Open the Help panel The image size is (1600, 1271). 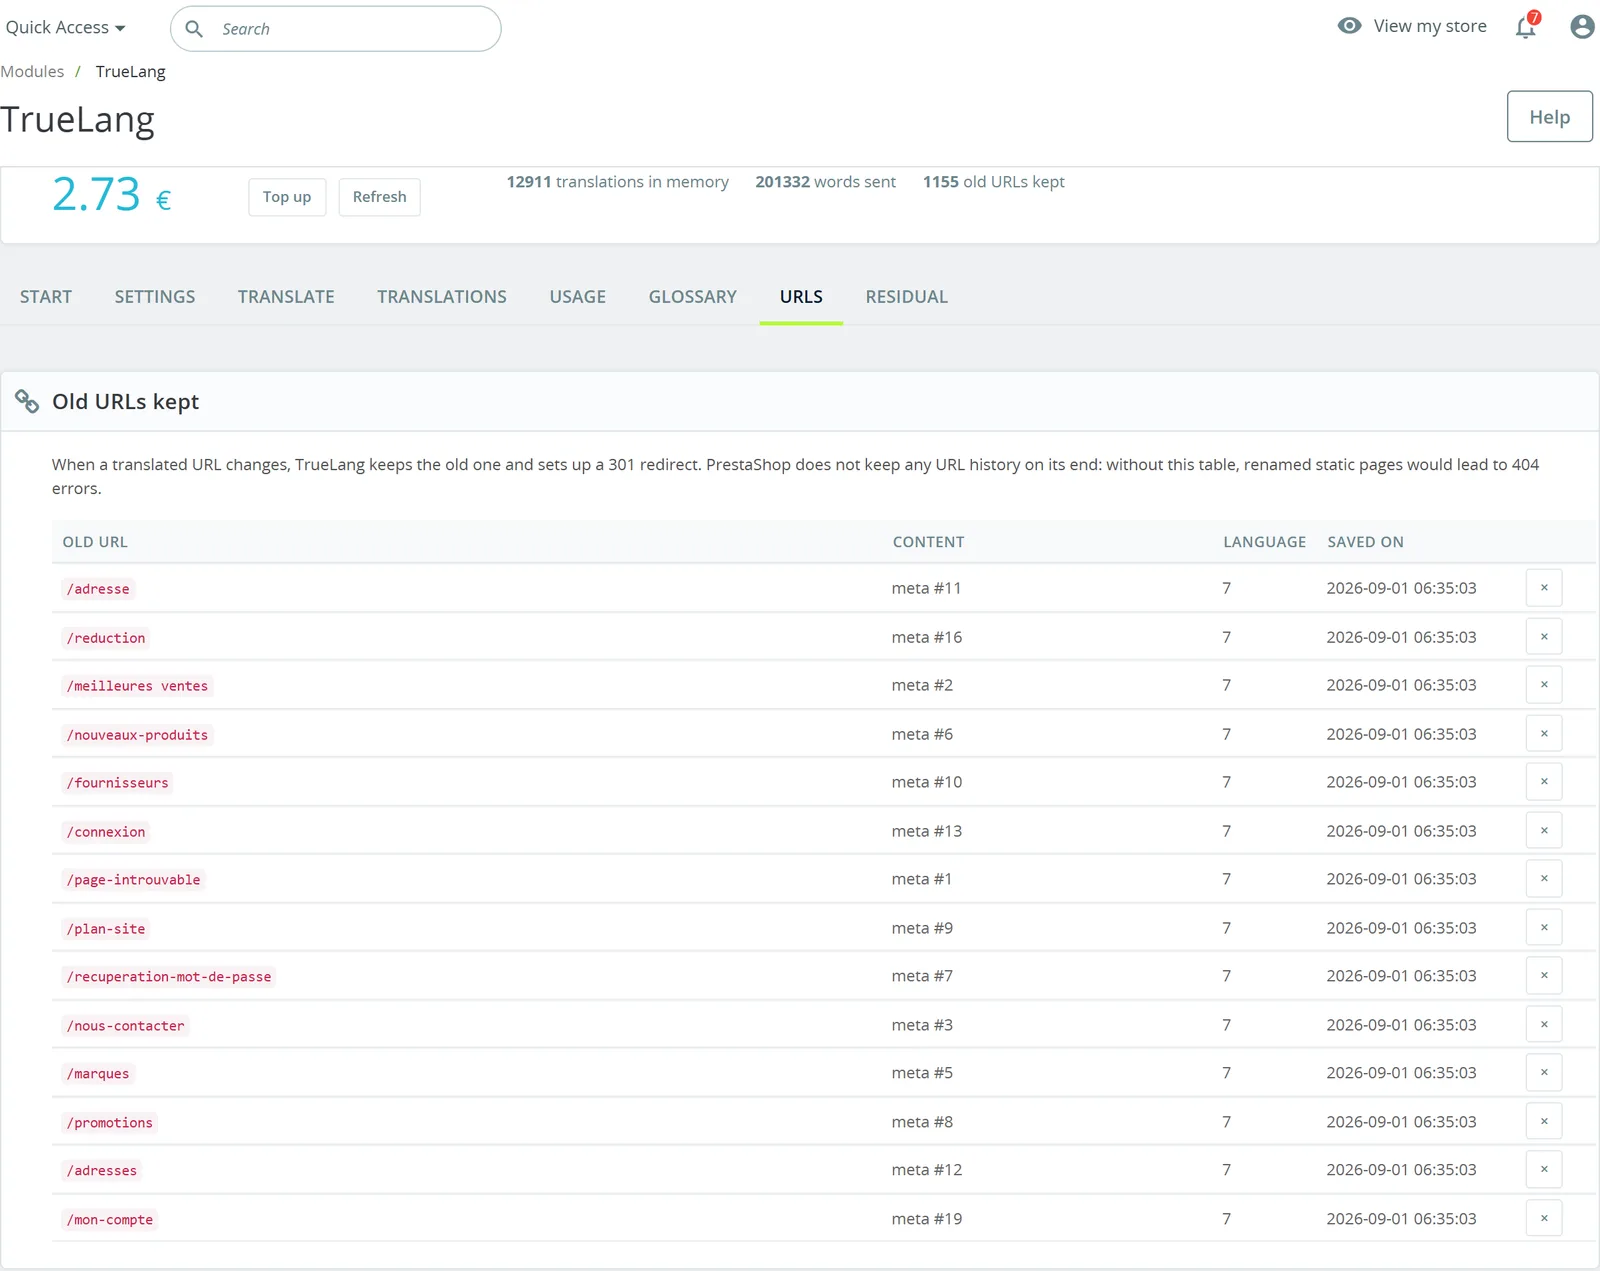coord(1549,117)
